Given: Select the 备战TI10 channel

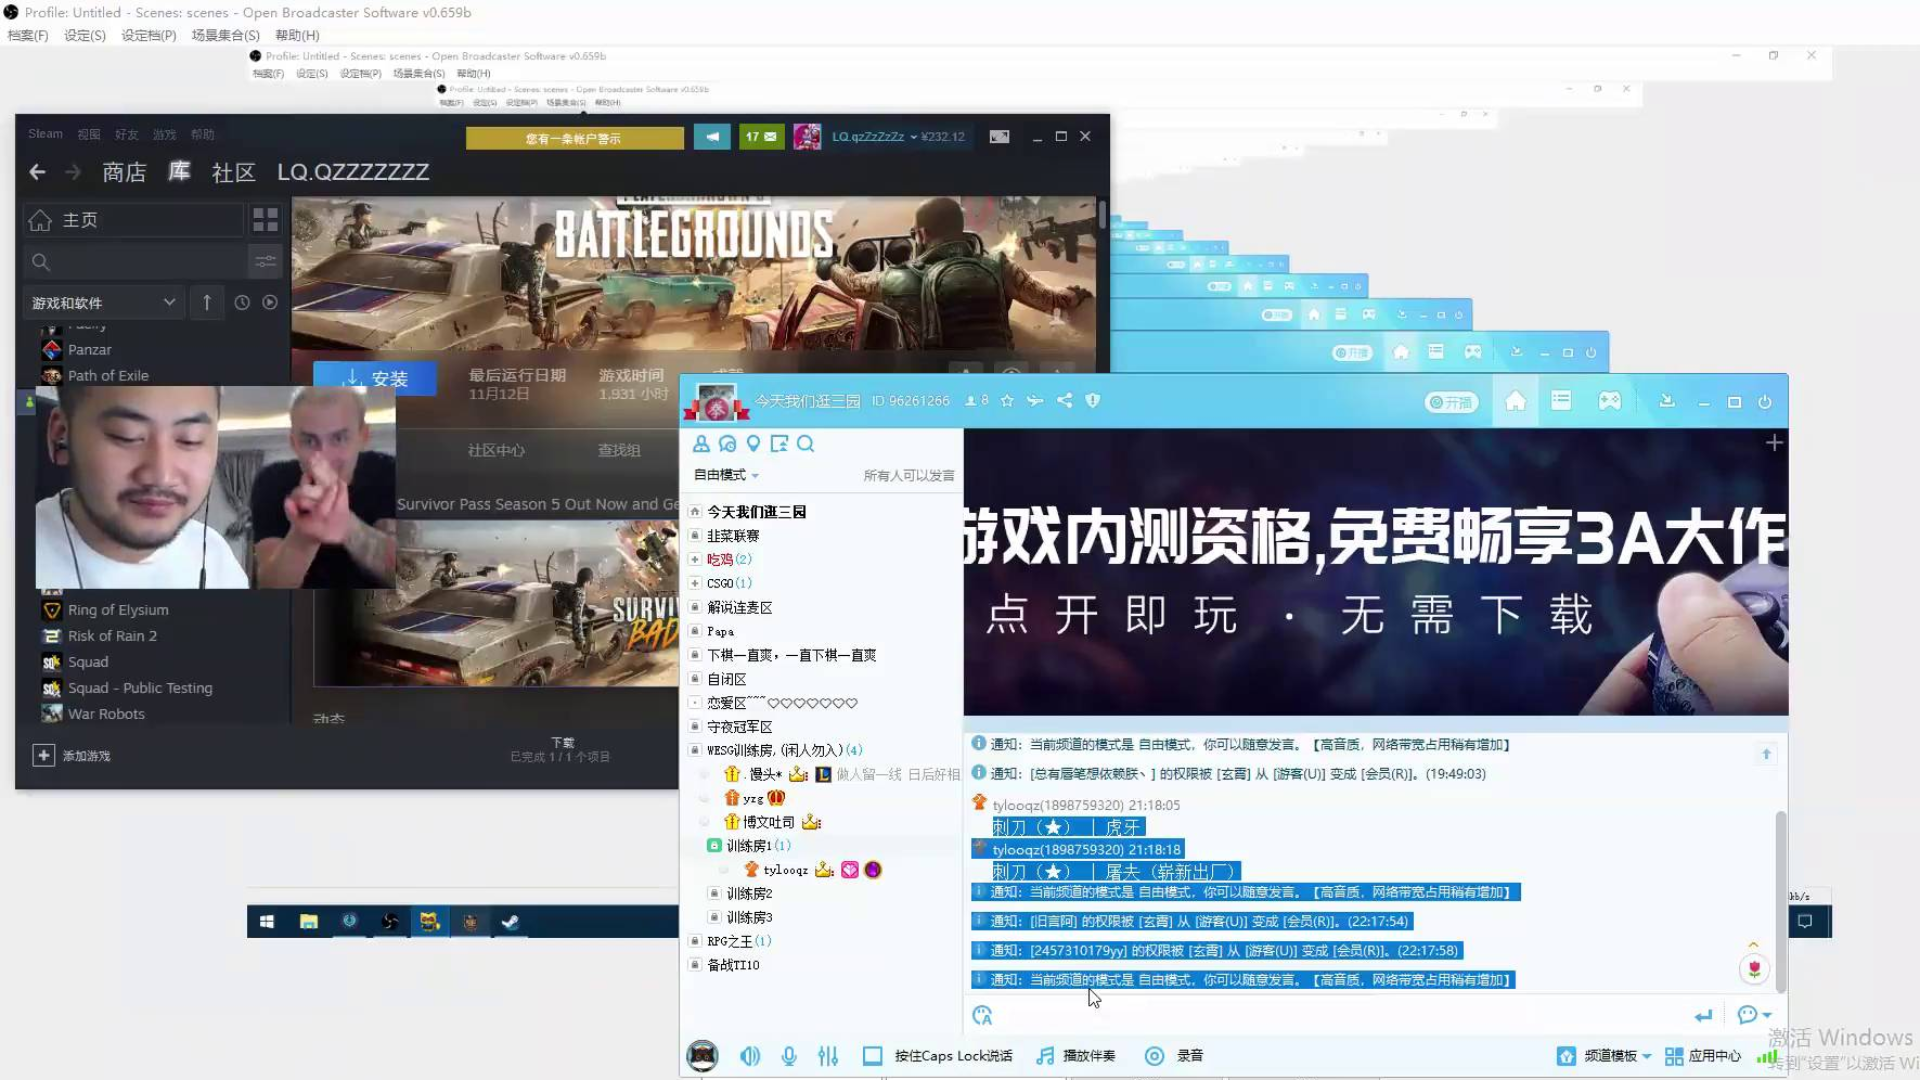Looking at the screenshot, I should pos(733,966).
